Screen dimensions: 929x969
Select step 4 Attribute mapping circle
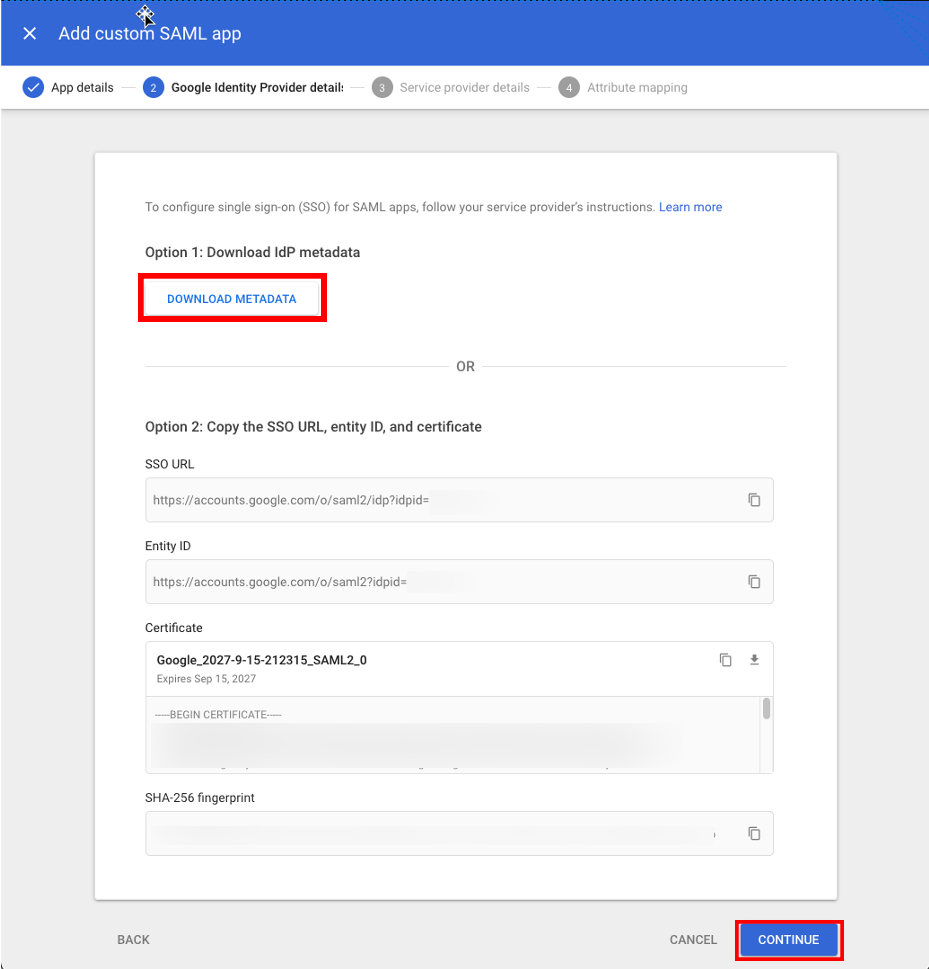click(568, 87)
